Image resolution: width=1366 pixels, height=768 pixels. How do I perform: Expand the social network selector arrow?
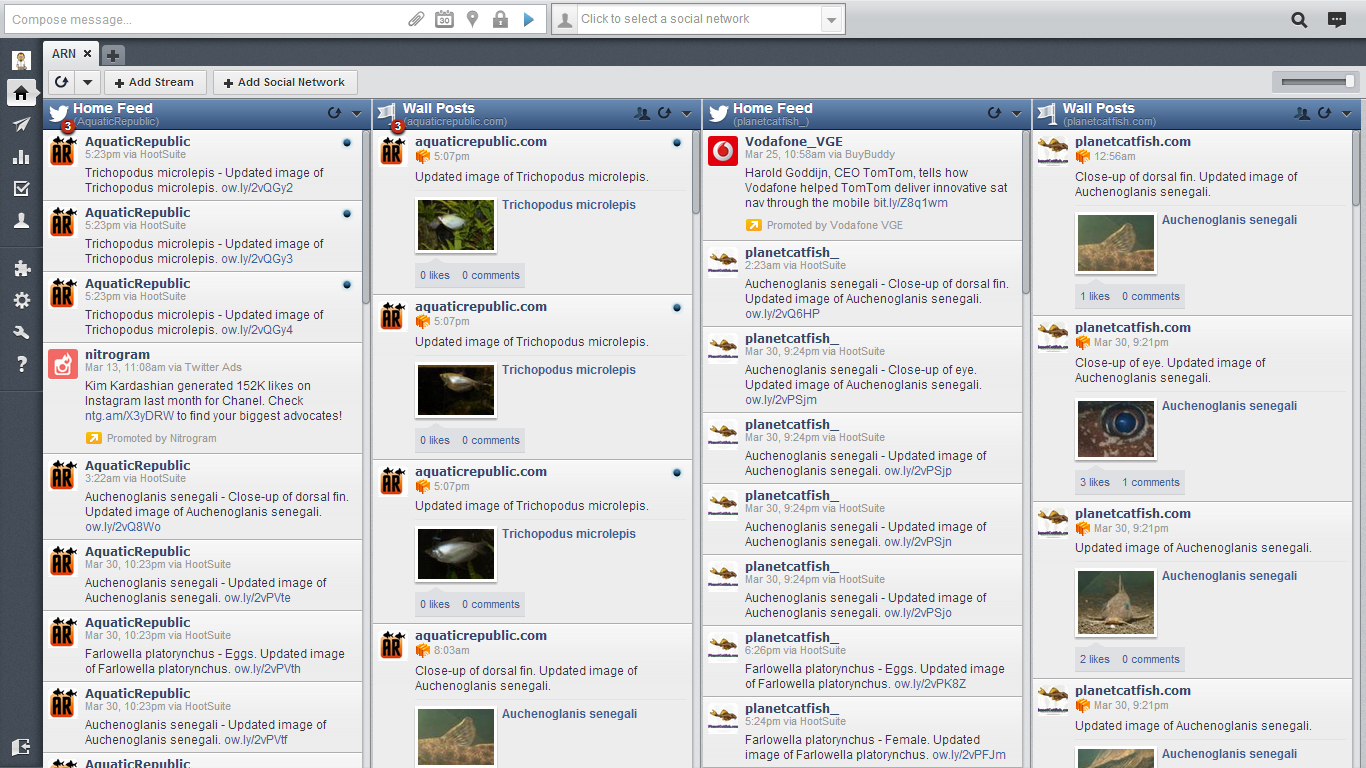tap(832, 19)
